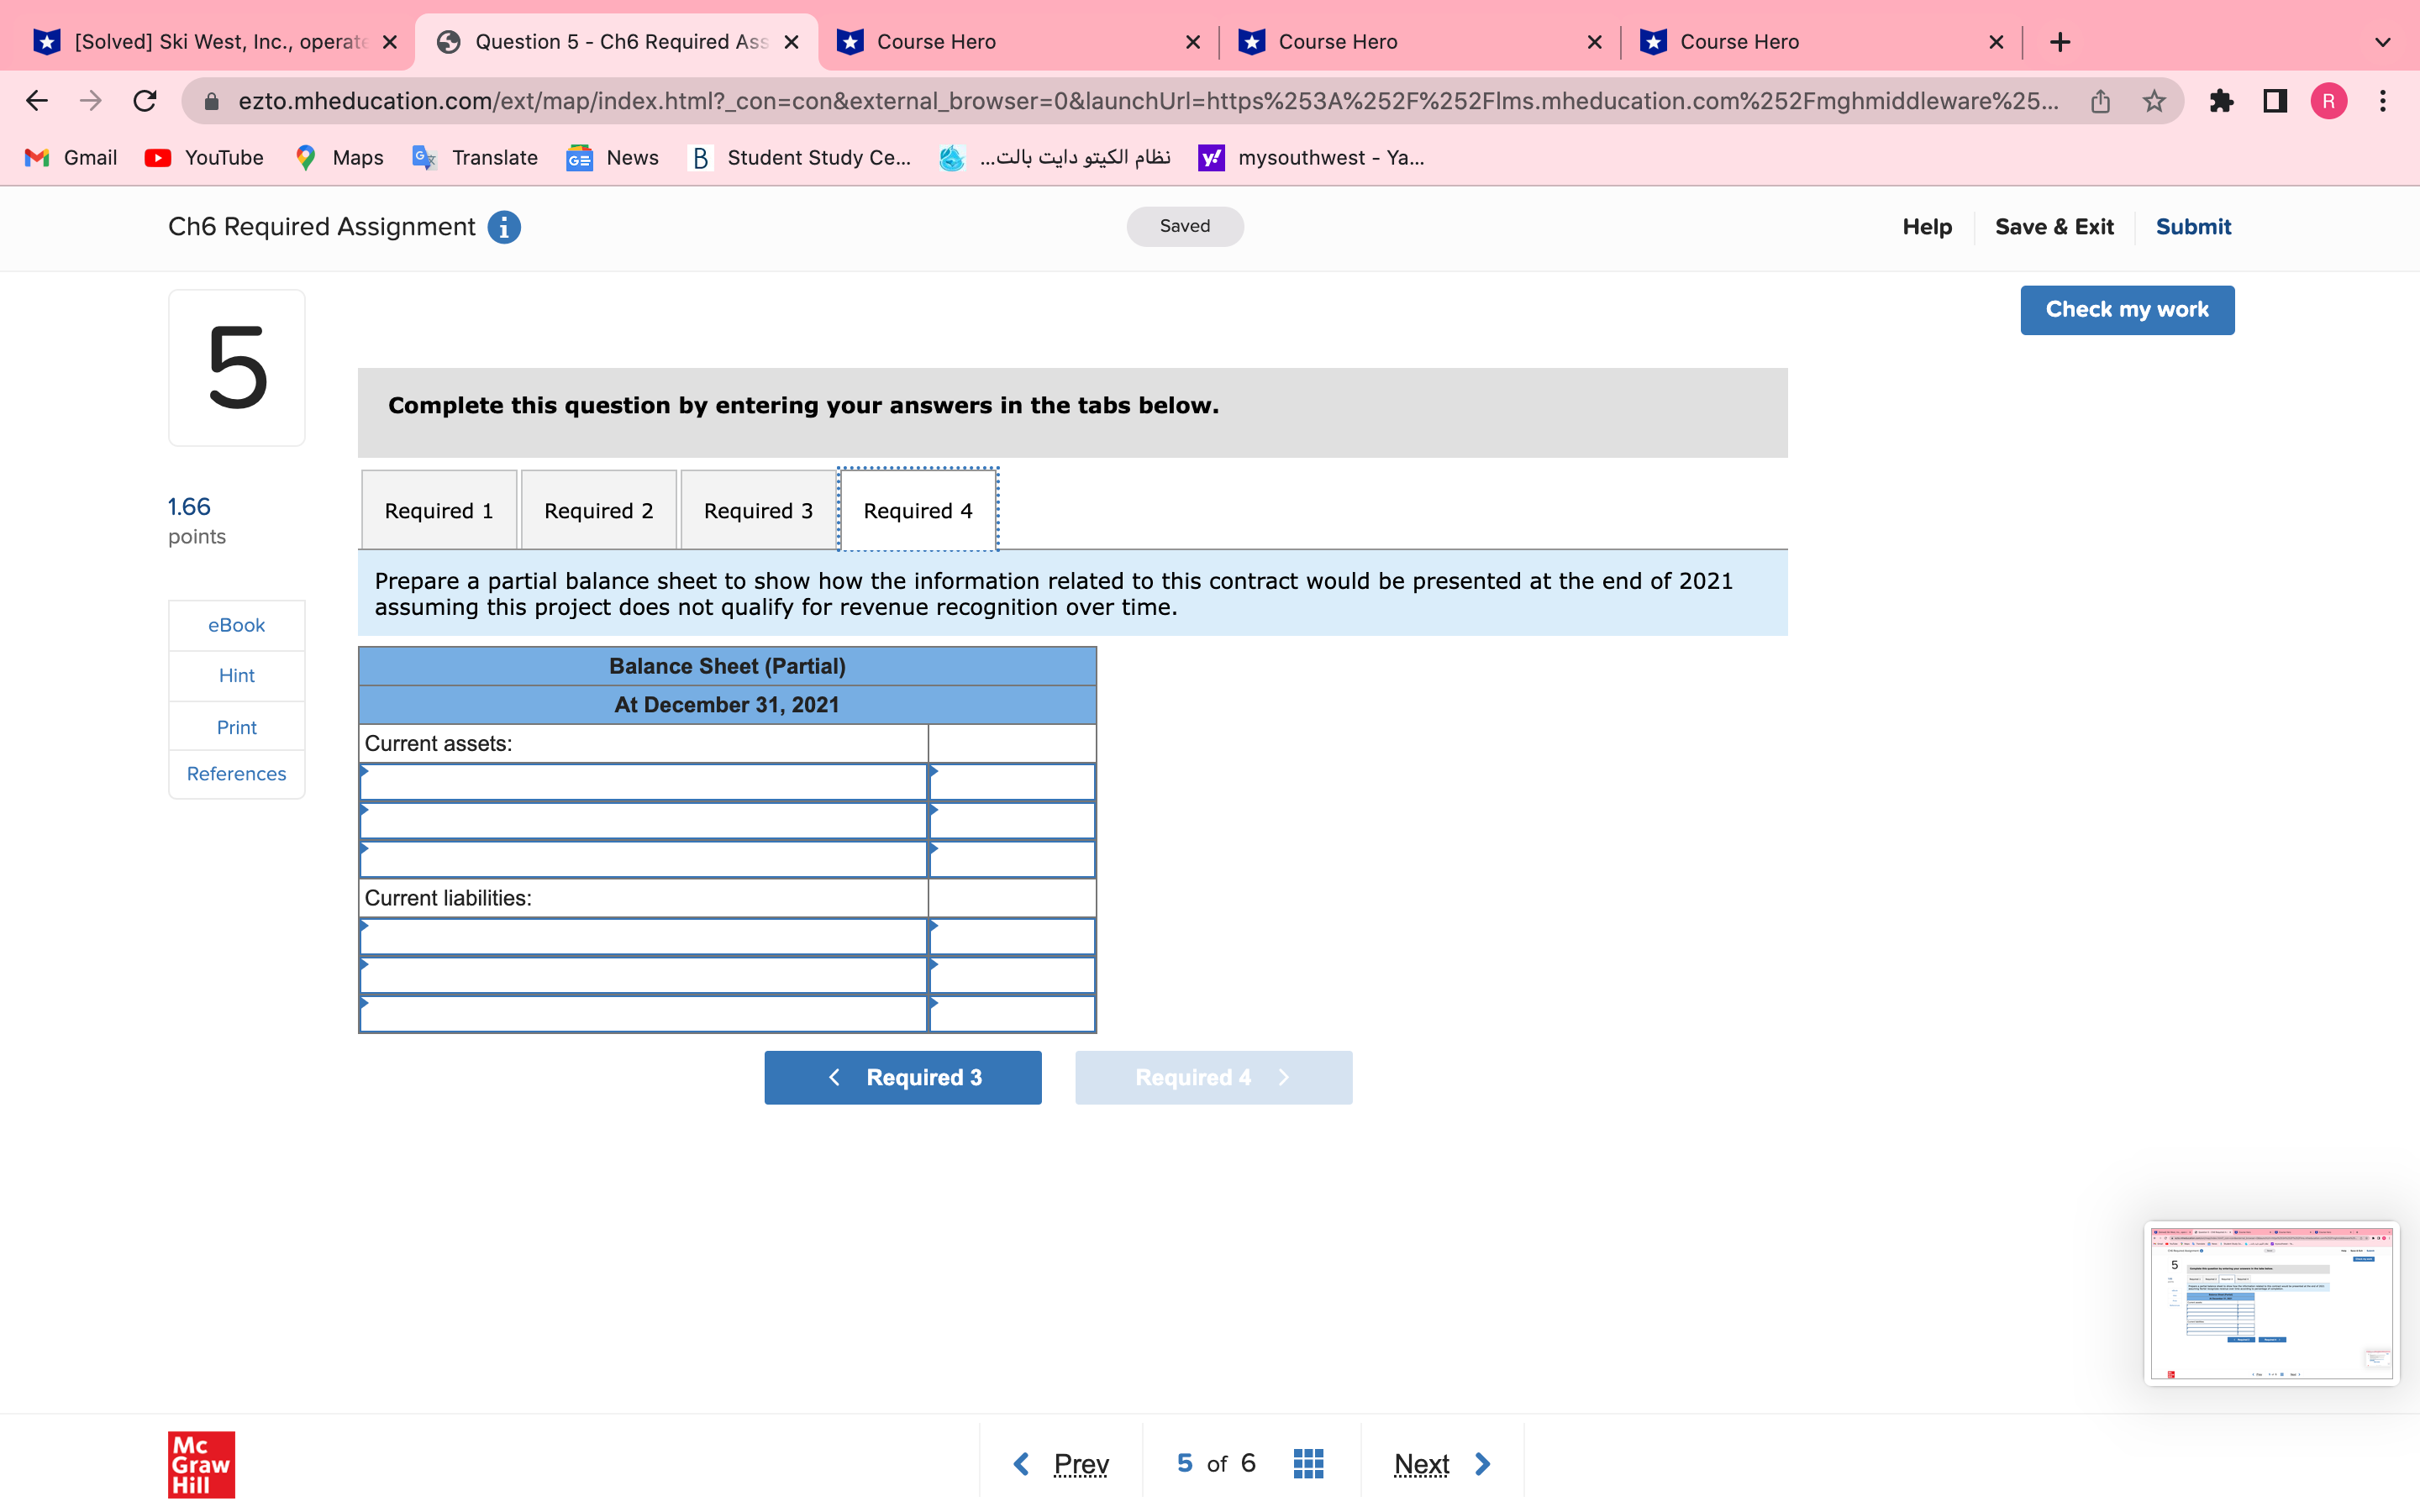Open first current liabilities account dropdown
2420x1512 pixels.
click(x=643, y=937)
